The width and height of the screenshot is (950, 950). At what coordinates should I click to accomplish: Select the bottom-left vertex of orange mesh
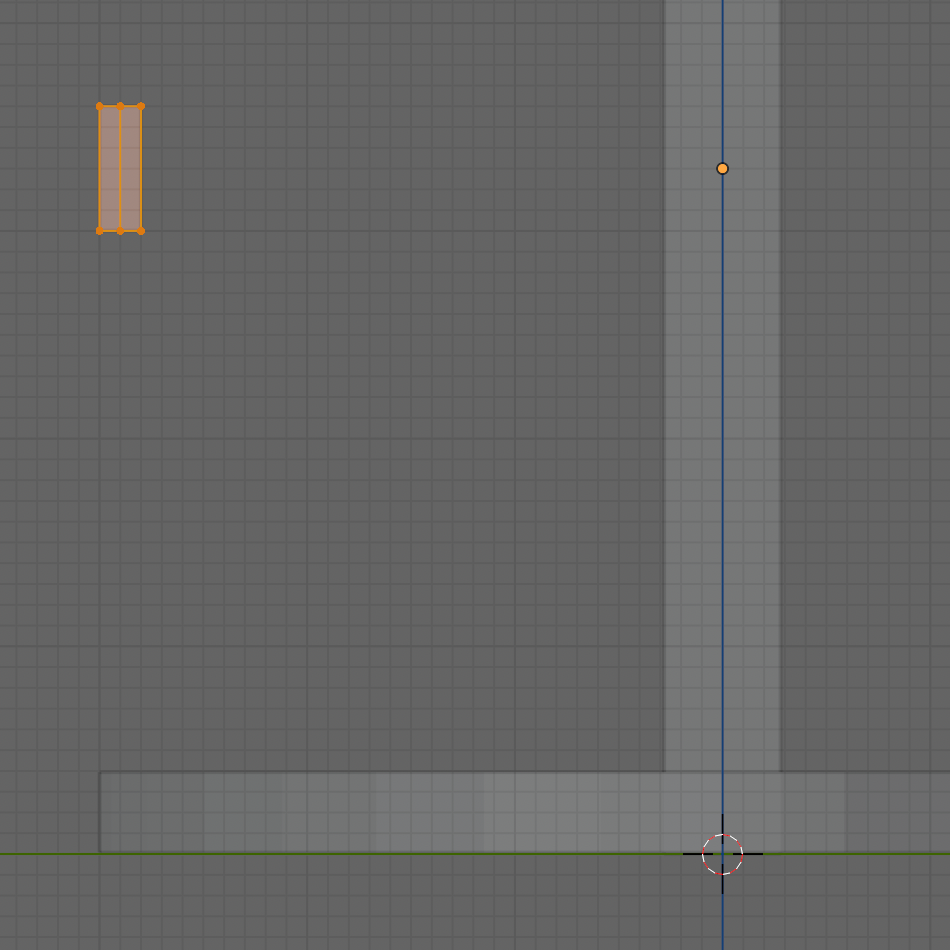coord(100,231)
